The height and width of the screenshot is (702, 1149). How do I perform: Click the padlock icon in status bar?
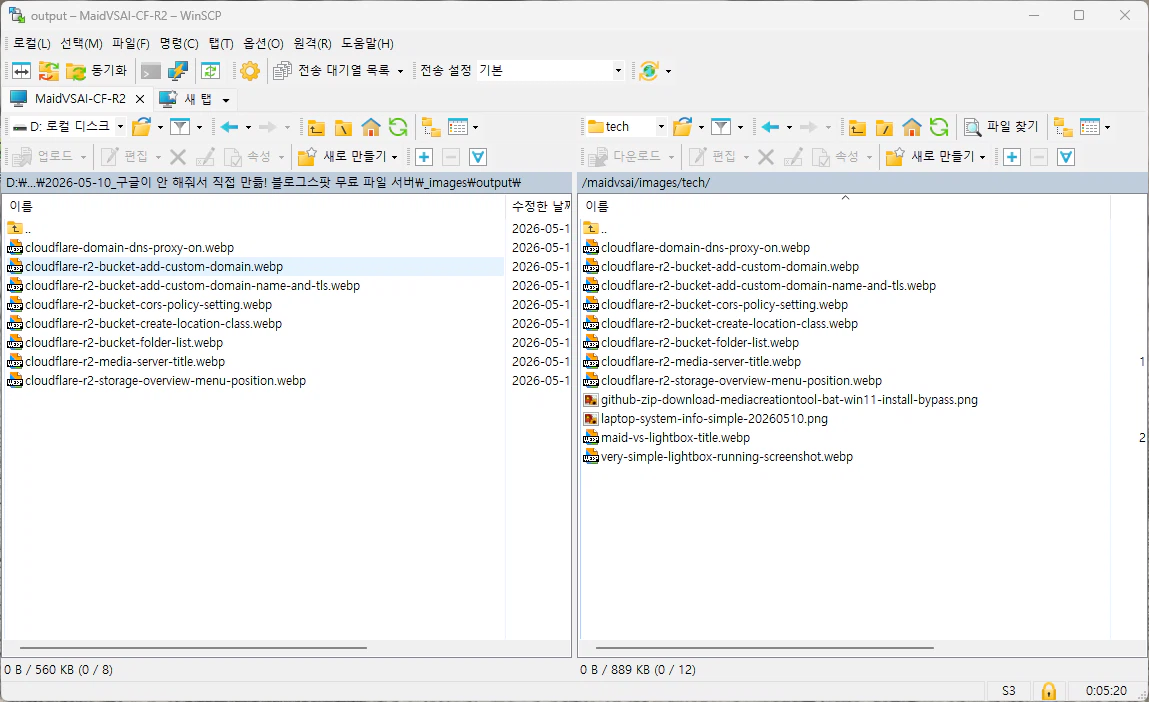point(1049,690)
